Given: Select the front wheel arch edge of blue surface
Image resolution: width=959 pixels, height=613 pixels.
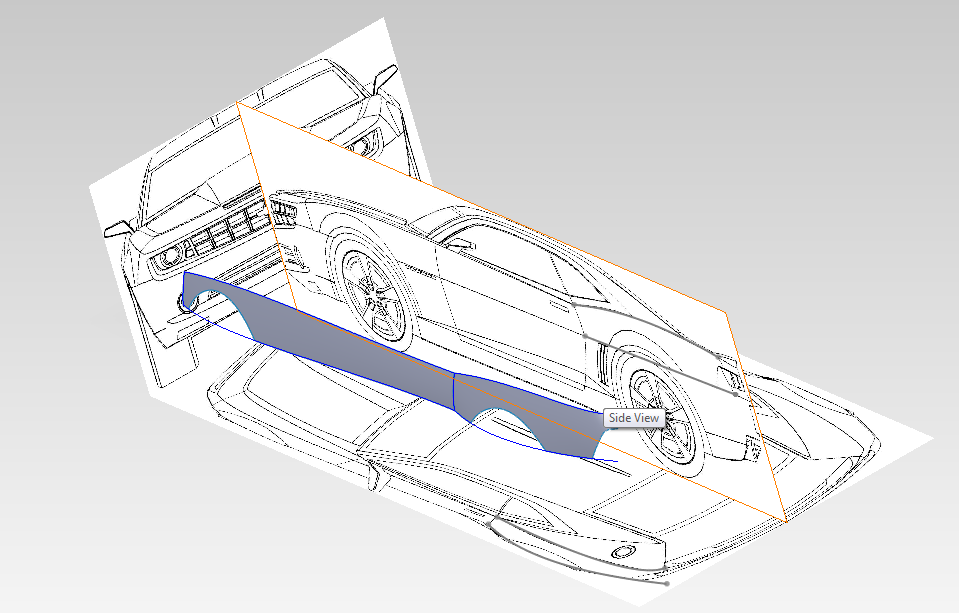Looking at the screenshot, I should (213, 294).
